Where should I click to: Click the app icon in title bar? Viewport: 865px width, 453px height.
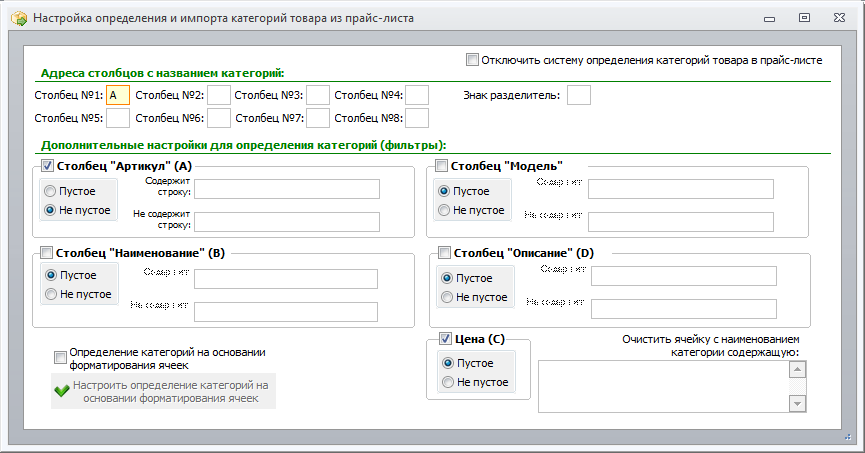[x=19, y=18]
